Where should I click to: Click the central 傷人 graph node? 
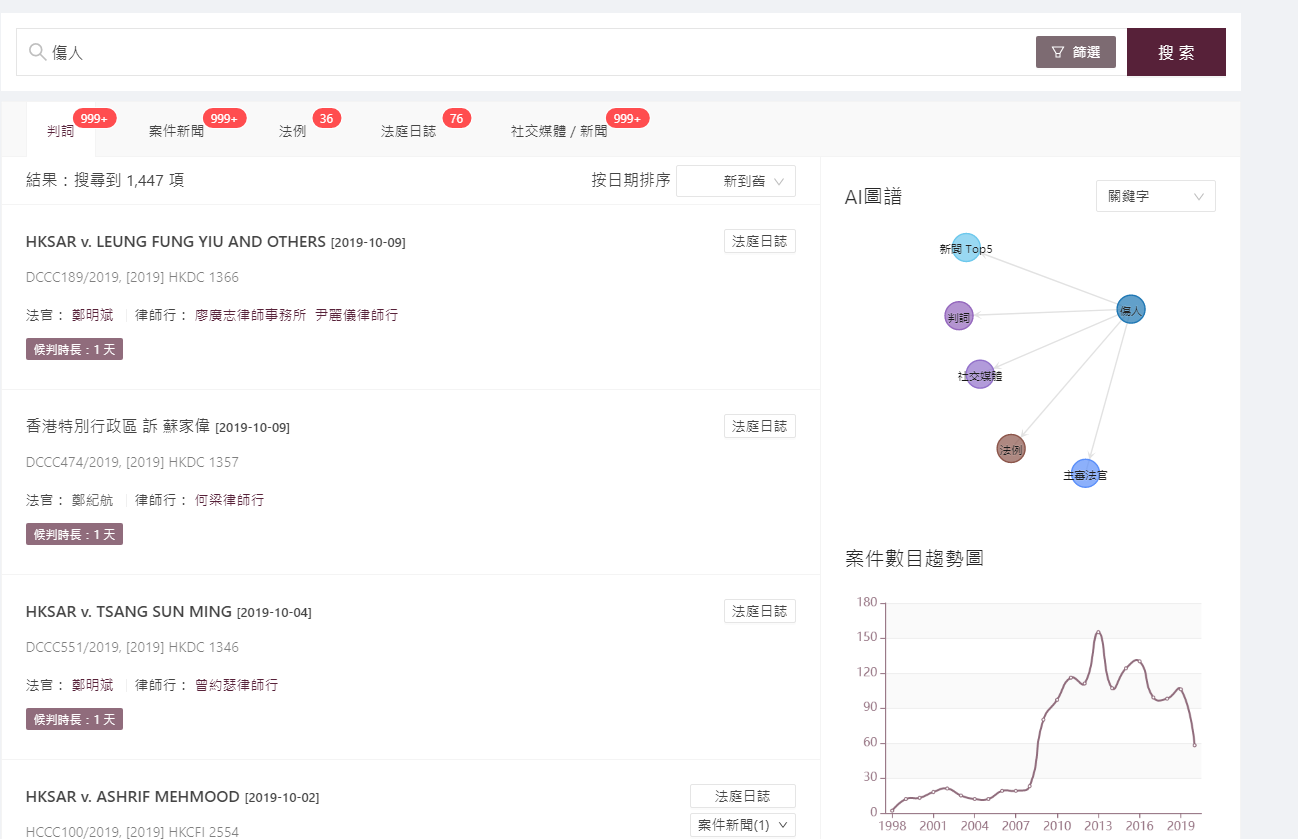(x=1130, y=310)
